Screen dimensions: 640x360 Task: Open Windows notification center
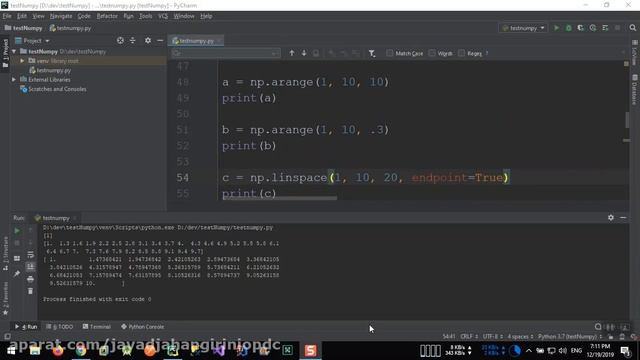pos(625,350)
